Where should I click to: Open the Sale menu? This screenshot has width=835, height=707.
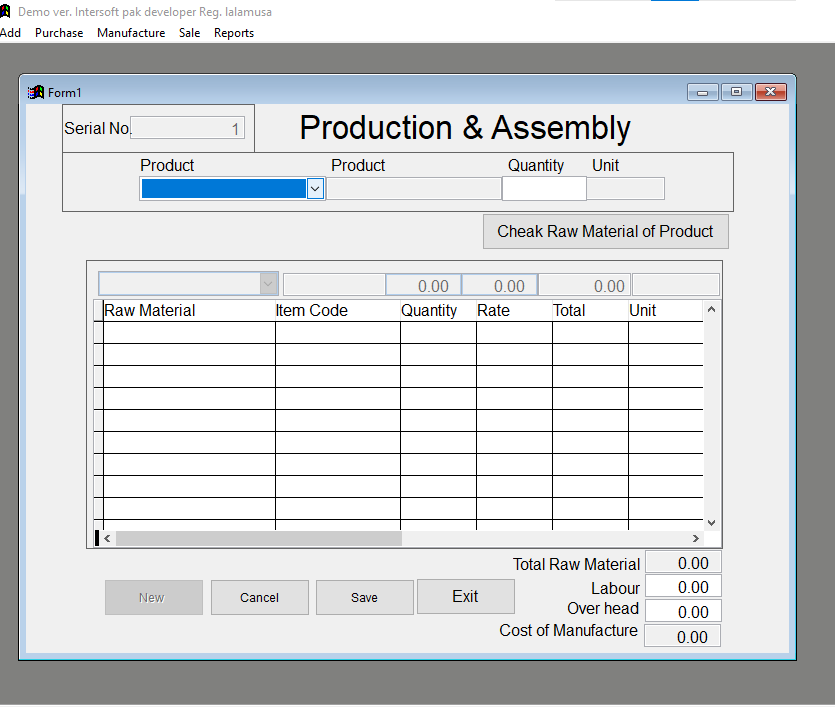189,32
